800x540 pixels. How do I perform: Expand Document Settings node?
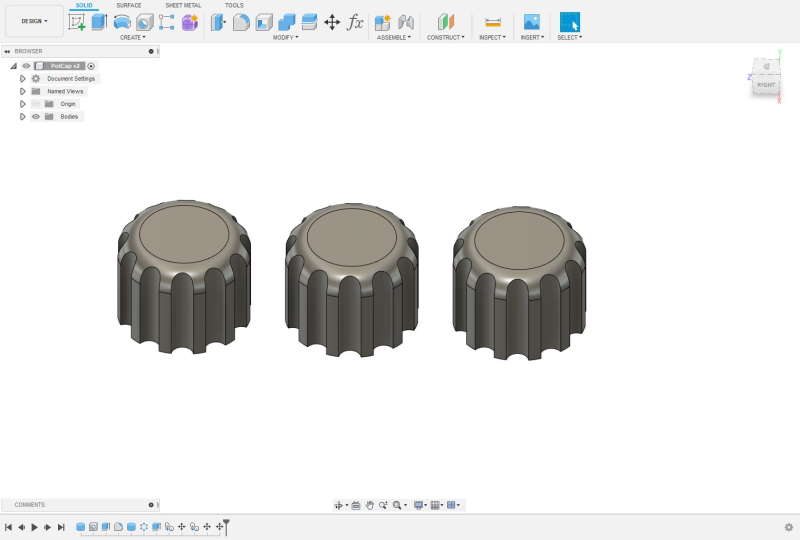22,79
